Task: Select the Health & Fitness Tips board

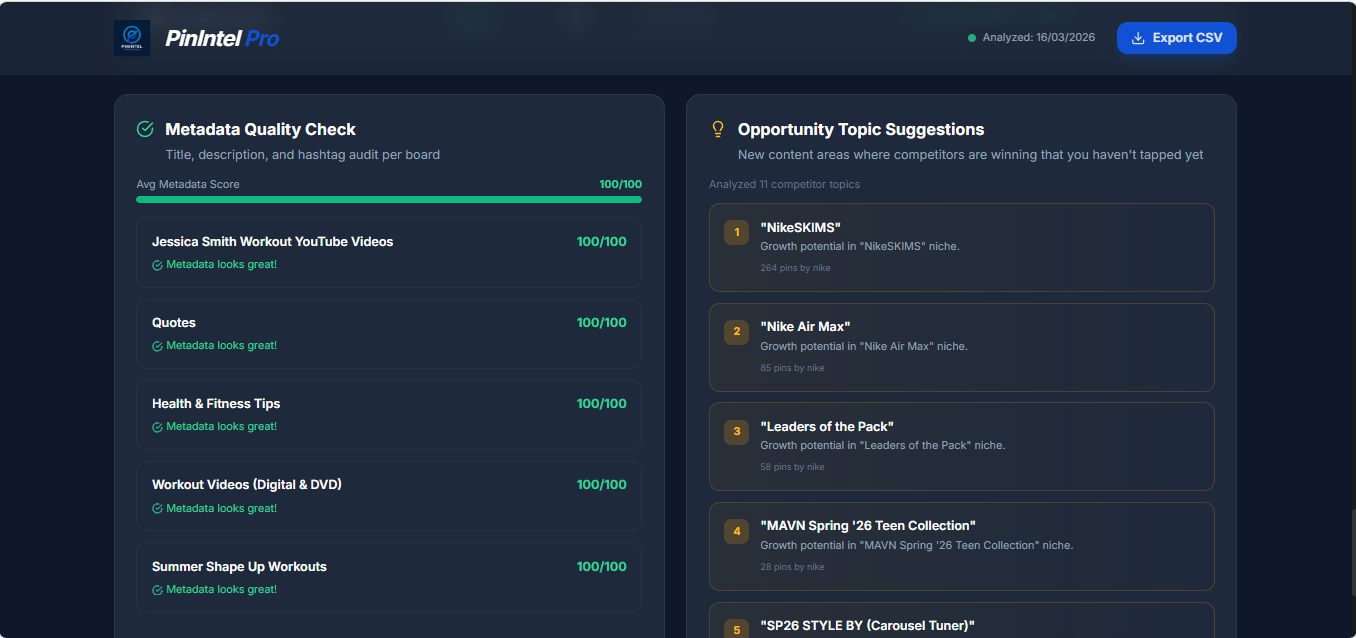Action: click(389, 414)
